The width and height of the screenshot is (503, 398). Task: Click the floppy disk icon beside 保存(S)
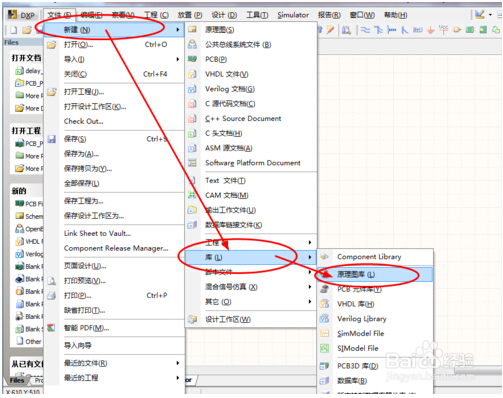(52, 139)
